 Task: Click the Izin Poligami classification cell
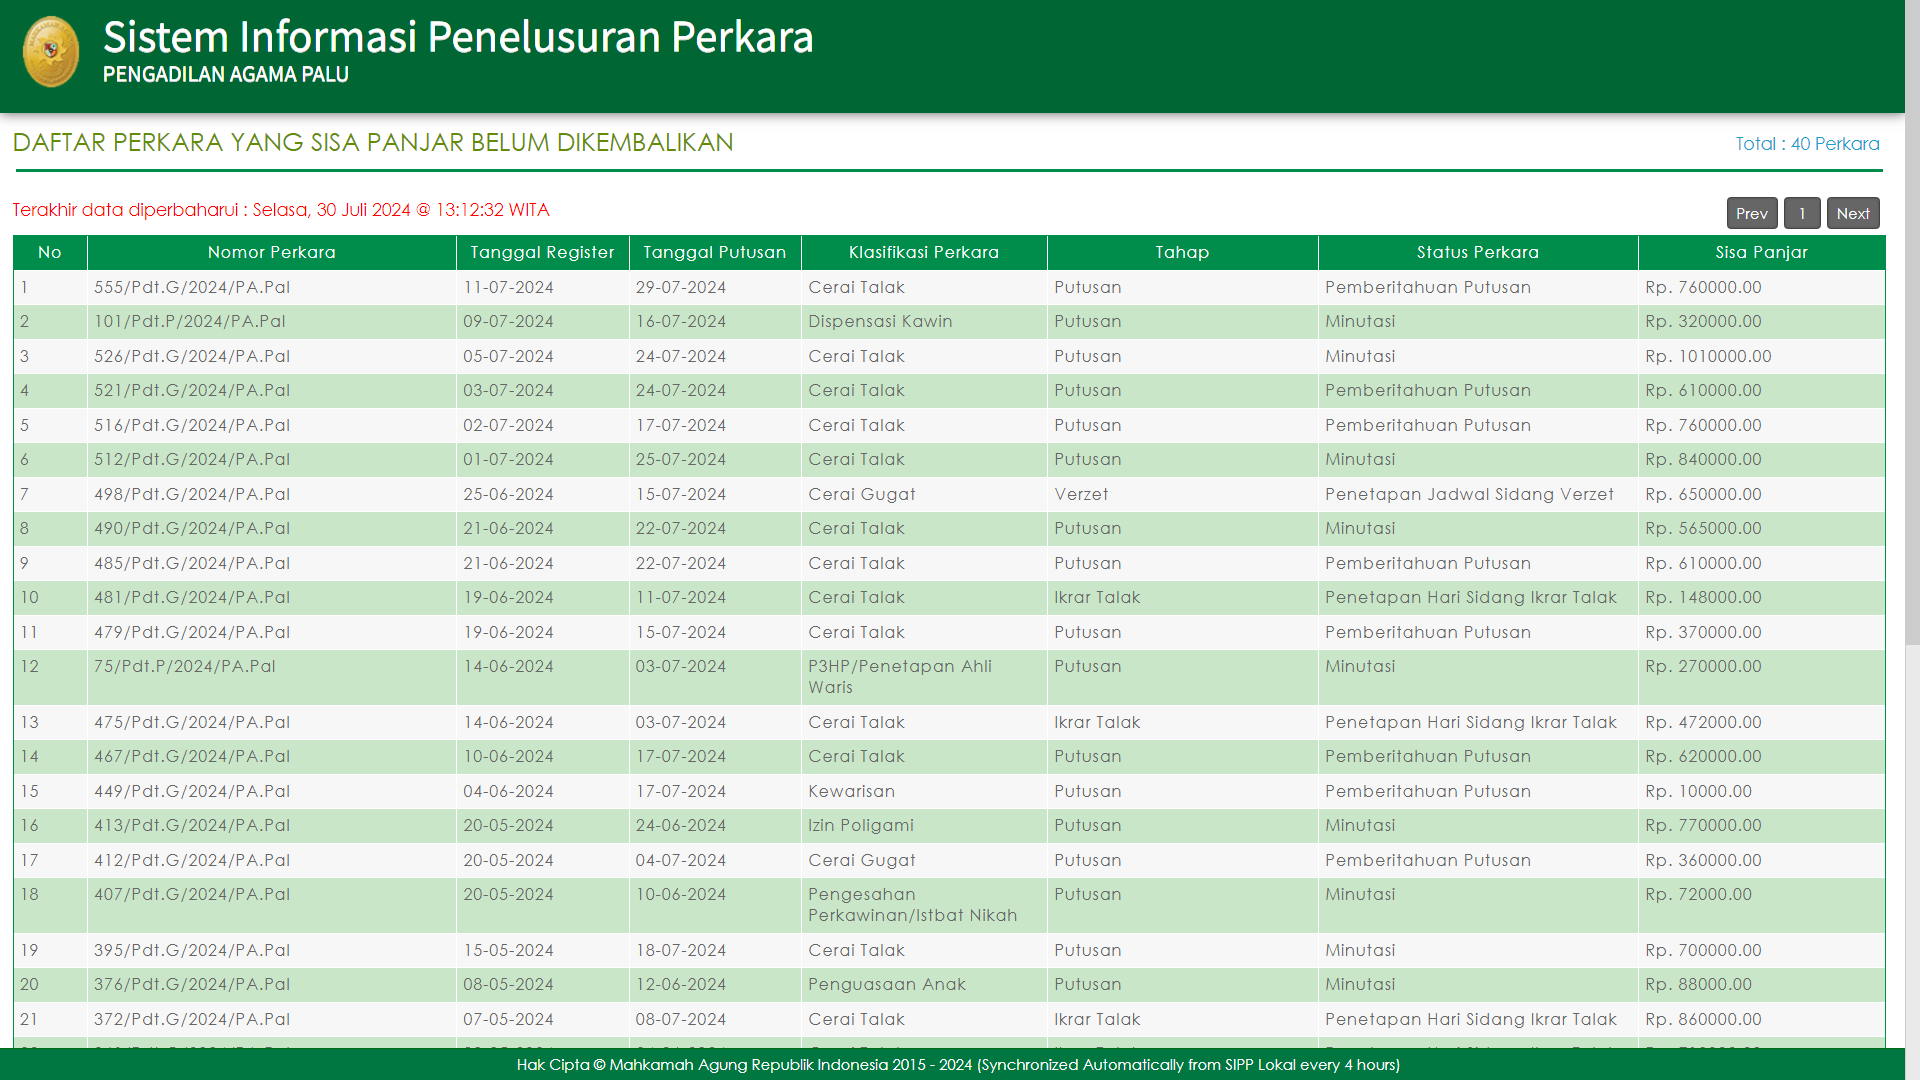[x=860, y=826]
